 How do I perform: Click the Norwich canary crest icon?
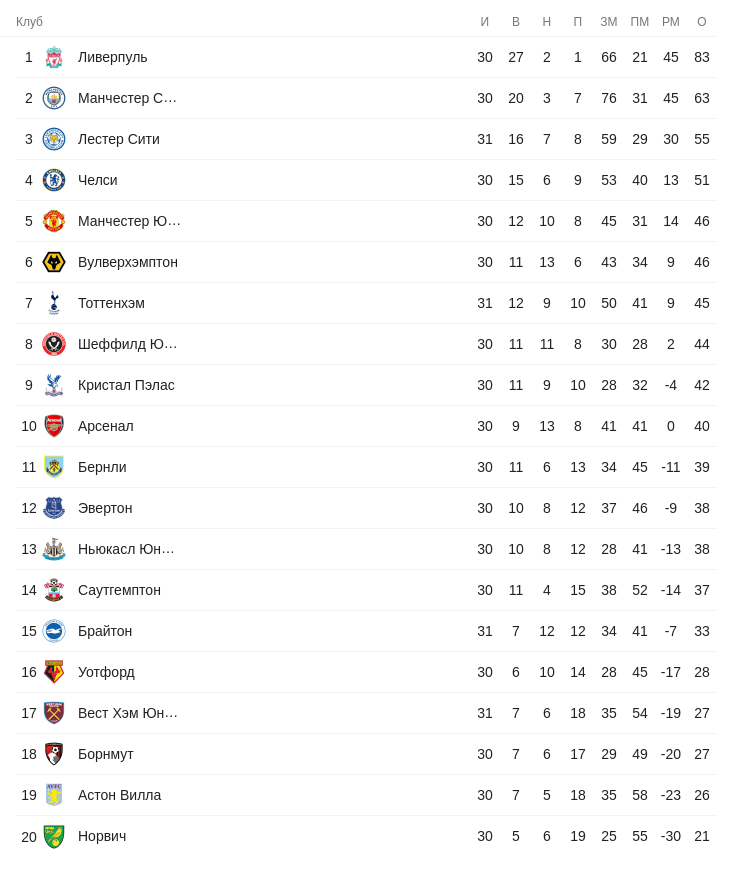[x=54, y=836]
